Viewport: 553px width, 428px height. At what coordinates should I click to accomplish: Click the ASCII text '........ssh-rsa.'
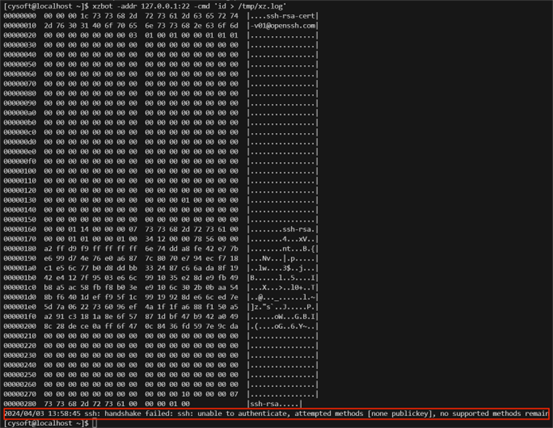[x=283, y=230]
